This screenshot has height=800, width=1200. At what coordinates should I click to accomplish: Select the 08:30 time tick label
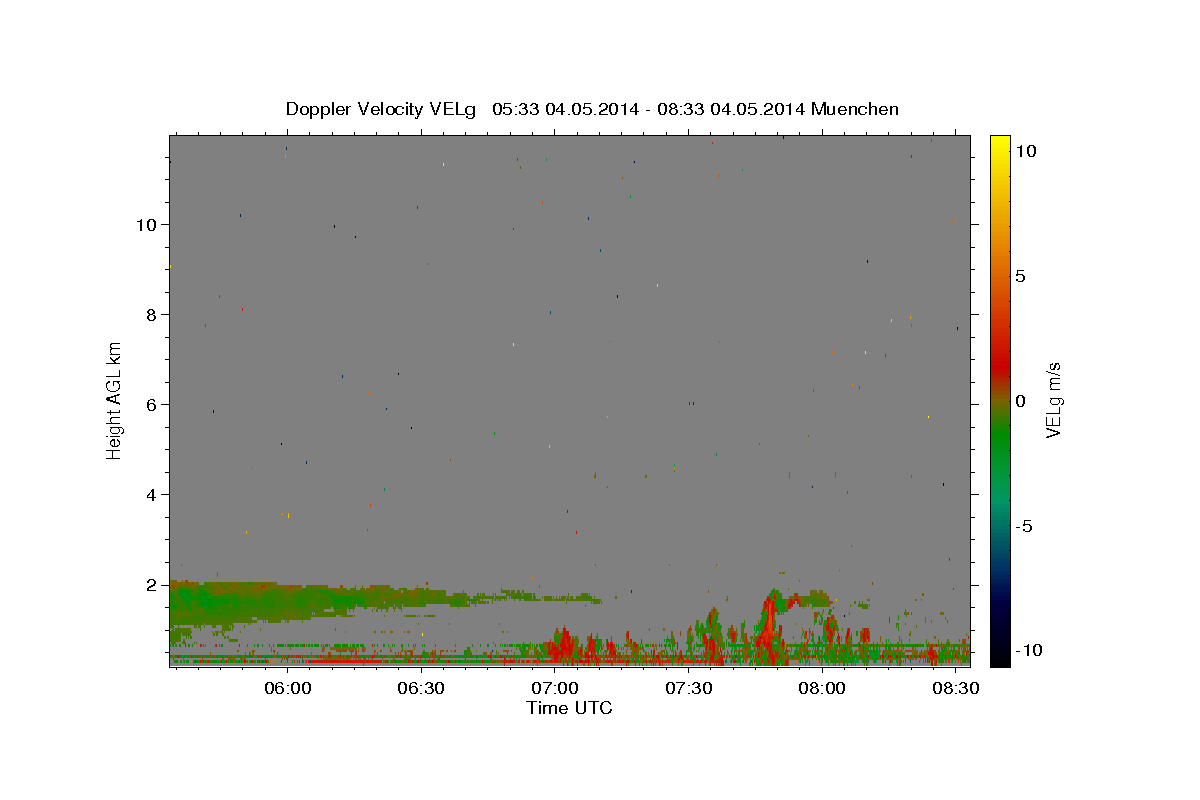point(956,689)
